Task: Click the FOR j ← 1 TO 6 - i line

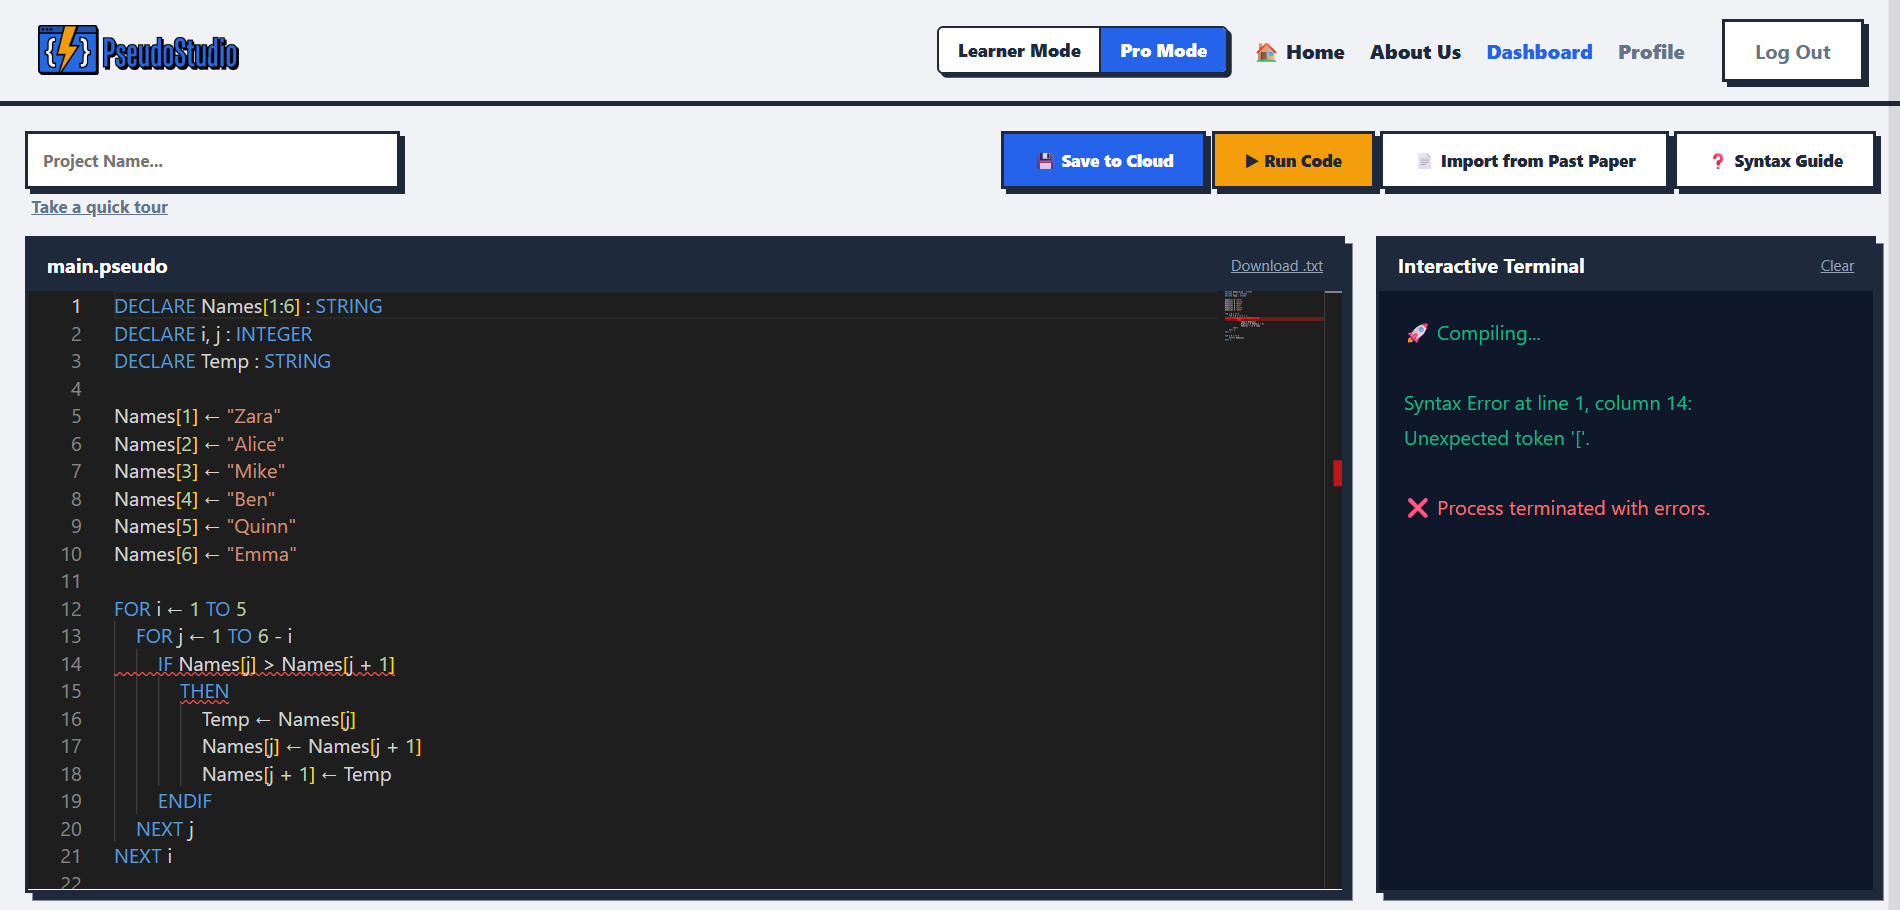Action: click(x=214, y=636)
